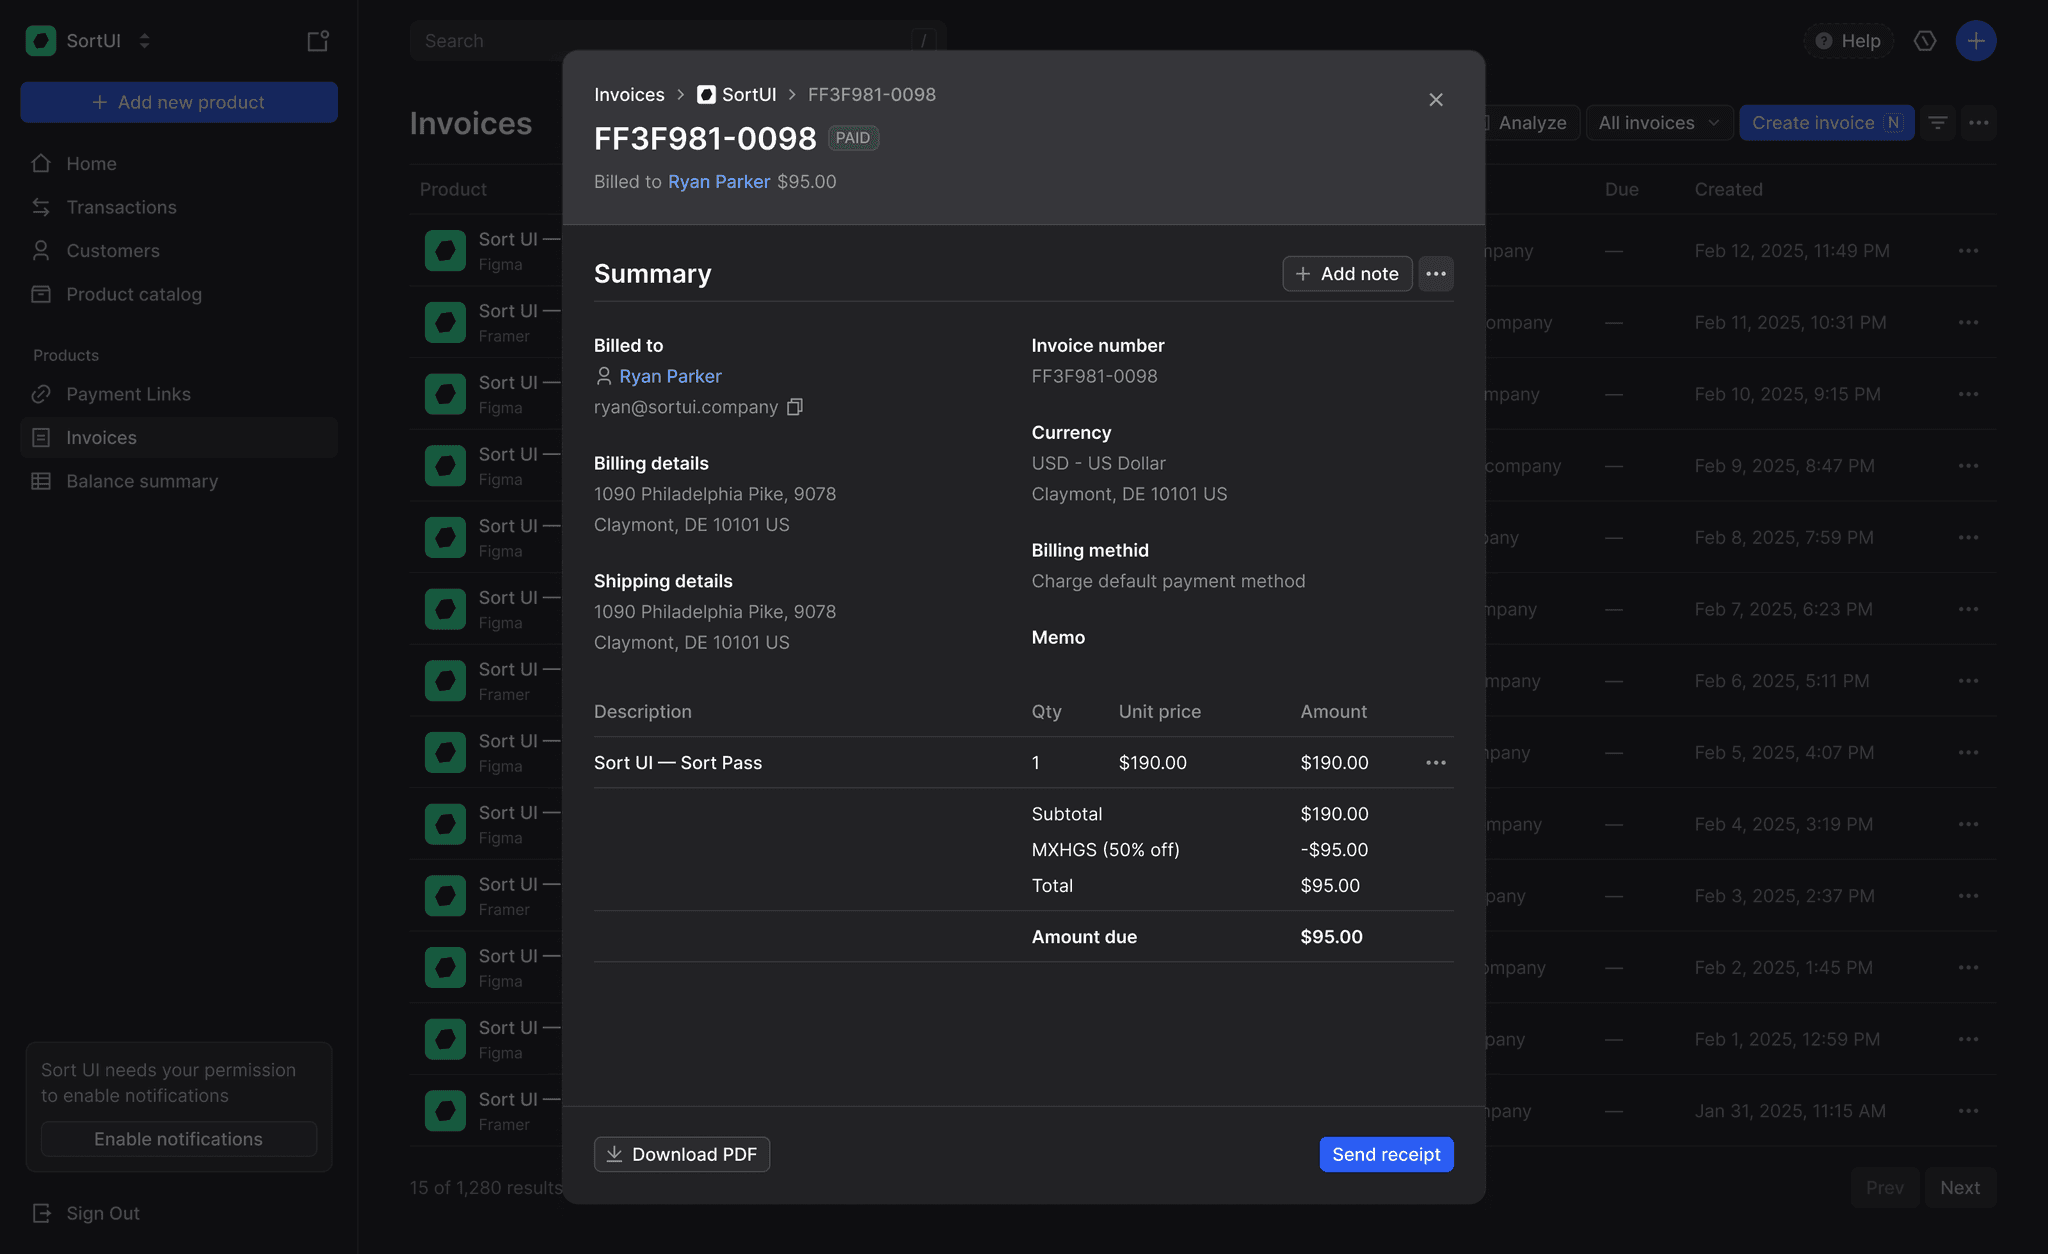
Task: Click product icon for Feb 1 invoice row
Action: point(445,1039)
